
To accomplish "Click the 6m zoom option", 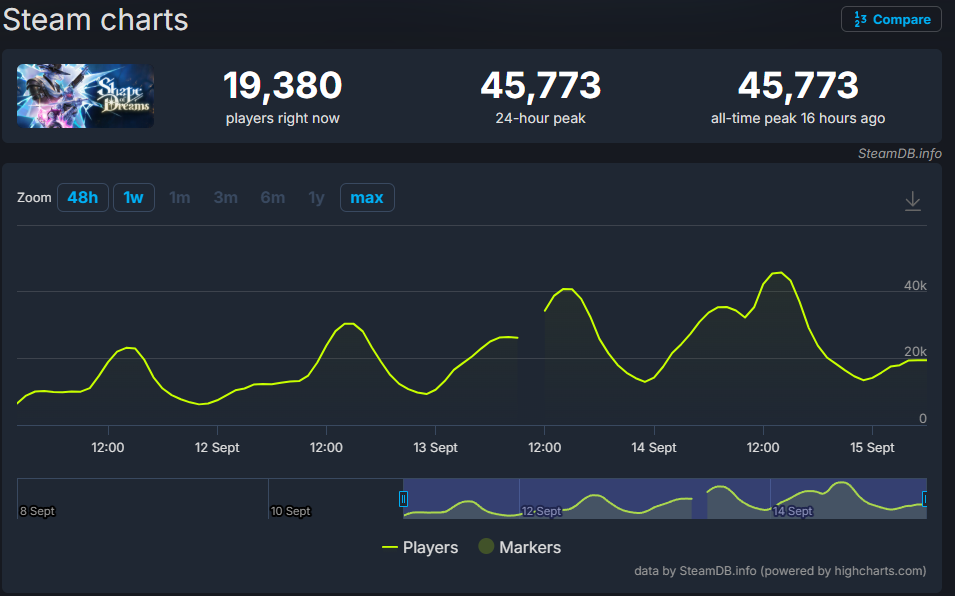I will (272, 198).
